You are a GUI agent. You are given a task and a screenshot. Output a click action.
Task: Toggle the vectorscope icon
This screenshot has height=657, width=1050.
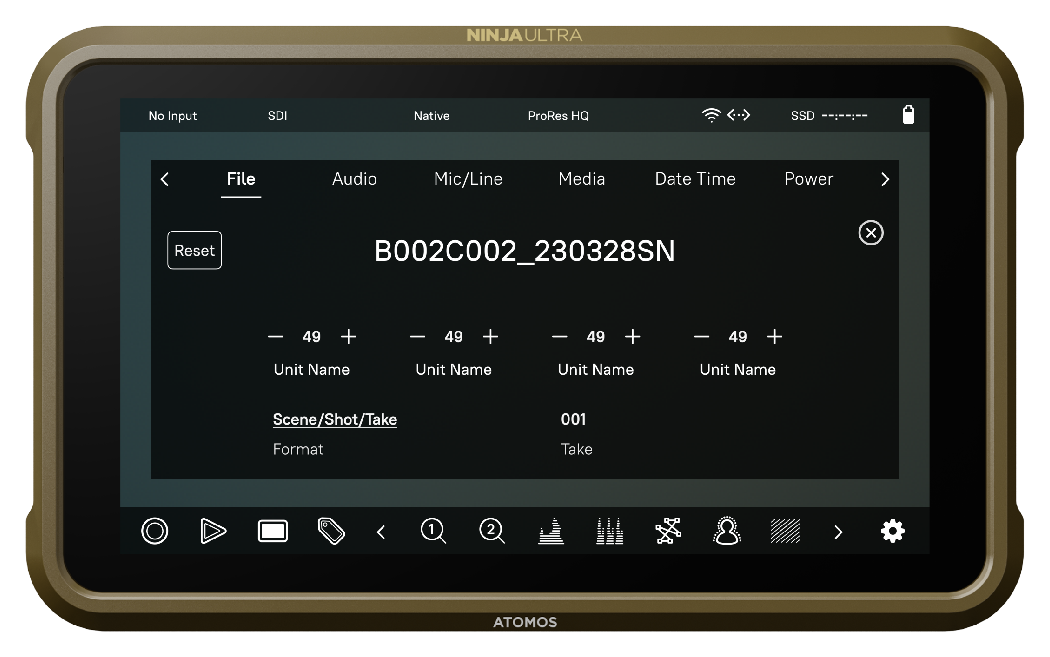[668, 532]
